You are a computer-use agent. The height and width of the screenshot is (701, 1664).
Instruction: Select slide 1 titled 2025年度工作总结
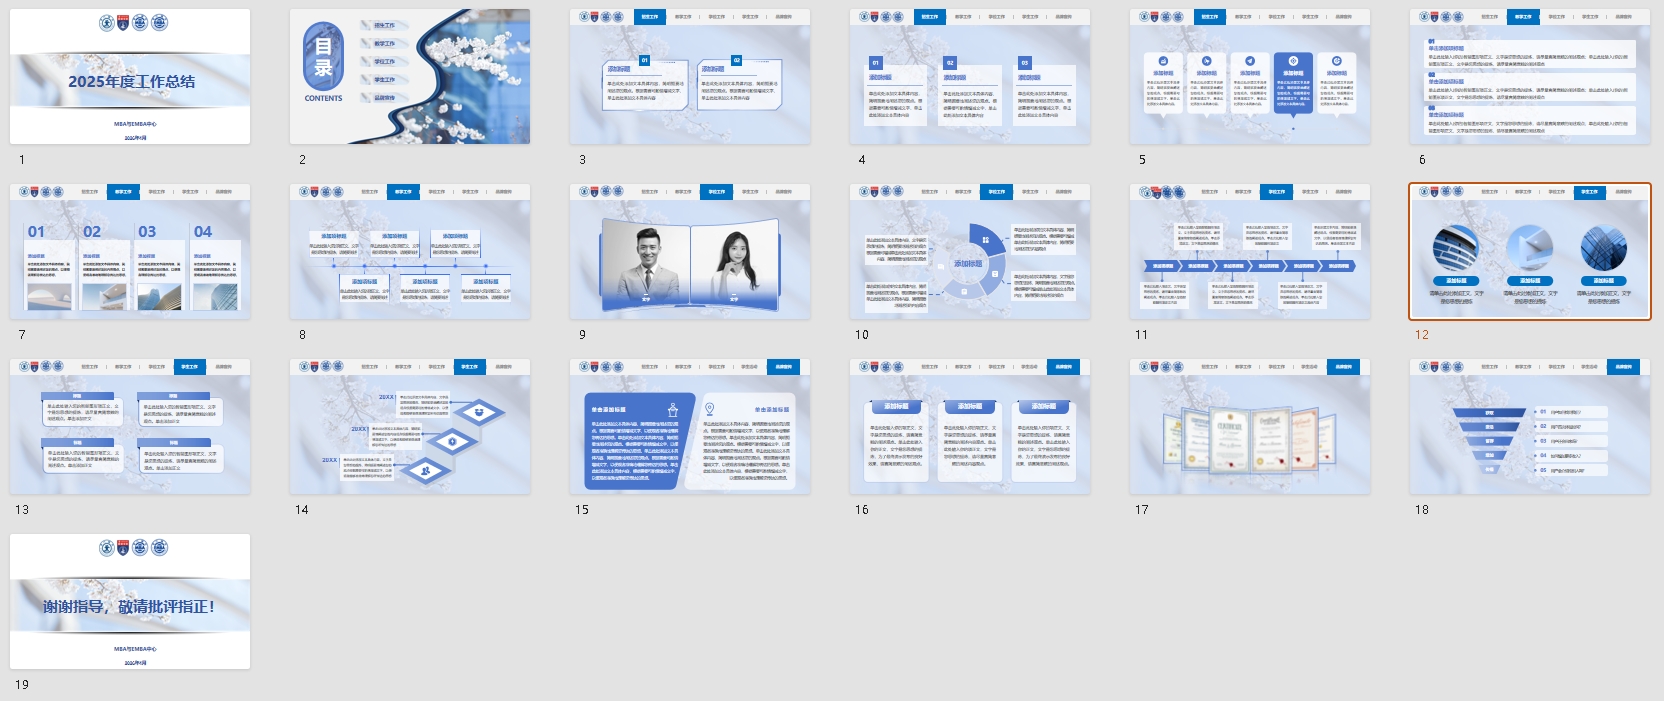(130, 77)
